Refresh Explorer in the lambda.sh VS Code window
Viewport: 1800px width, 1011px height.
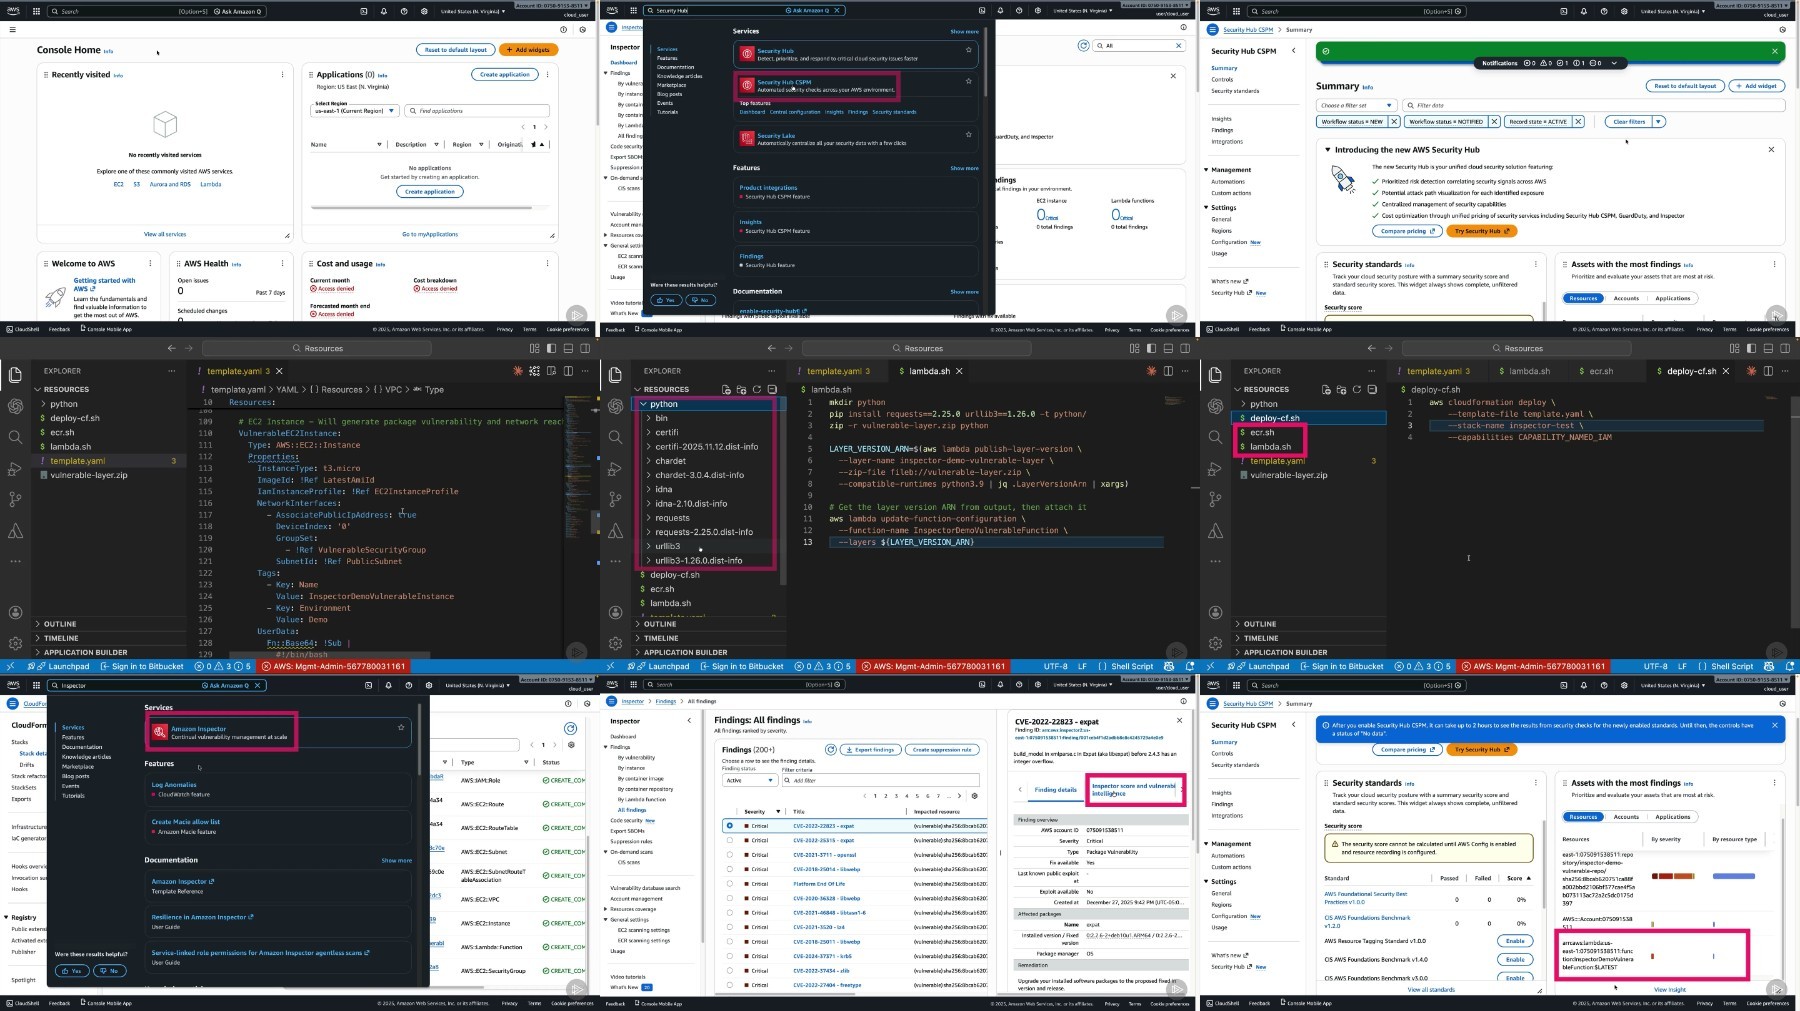756,389
